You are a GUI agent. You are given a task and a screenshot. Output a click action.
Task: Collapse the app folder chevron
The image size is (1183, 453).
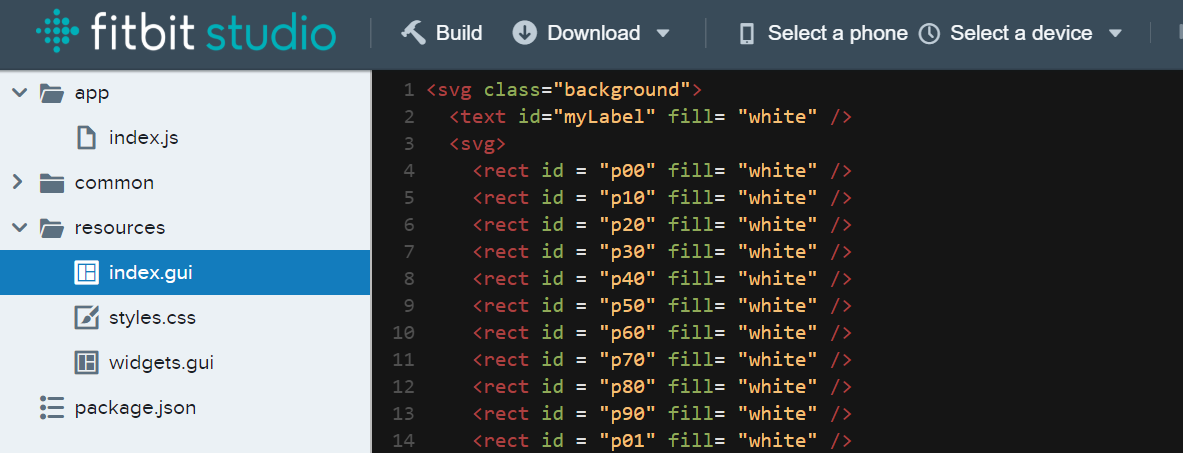[x=19, y=93]
